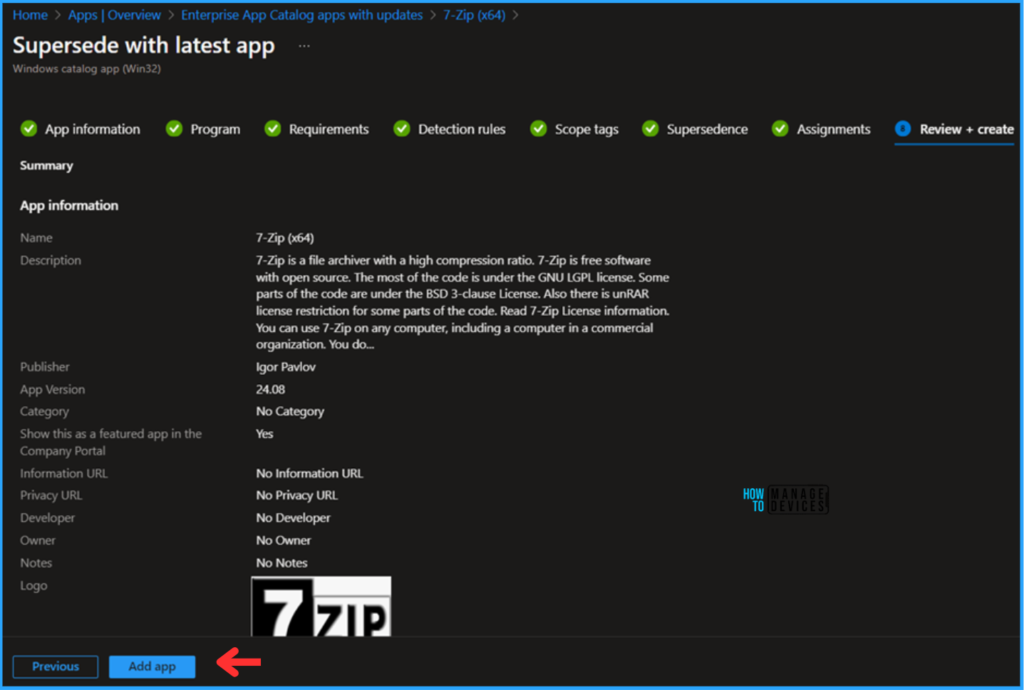The image size is (1024, 690).
Task: Click the Description field label
Action: [50, 260]
